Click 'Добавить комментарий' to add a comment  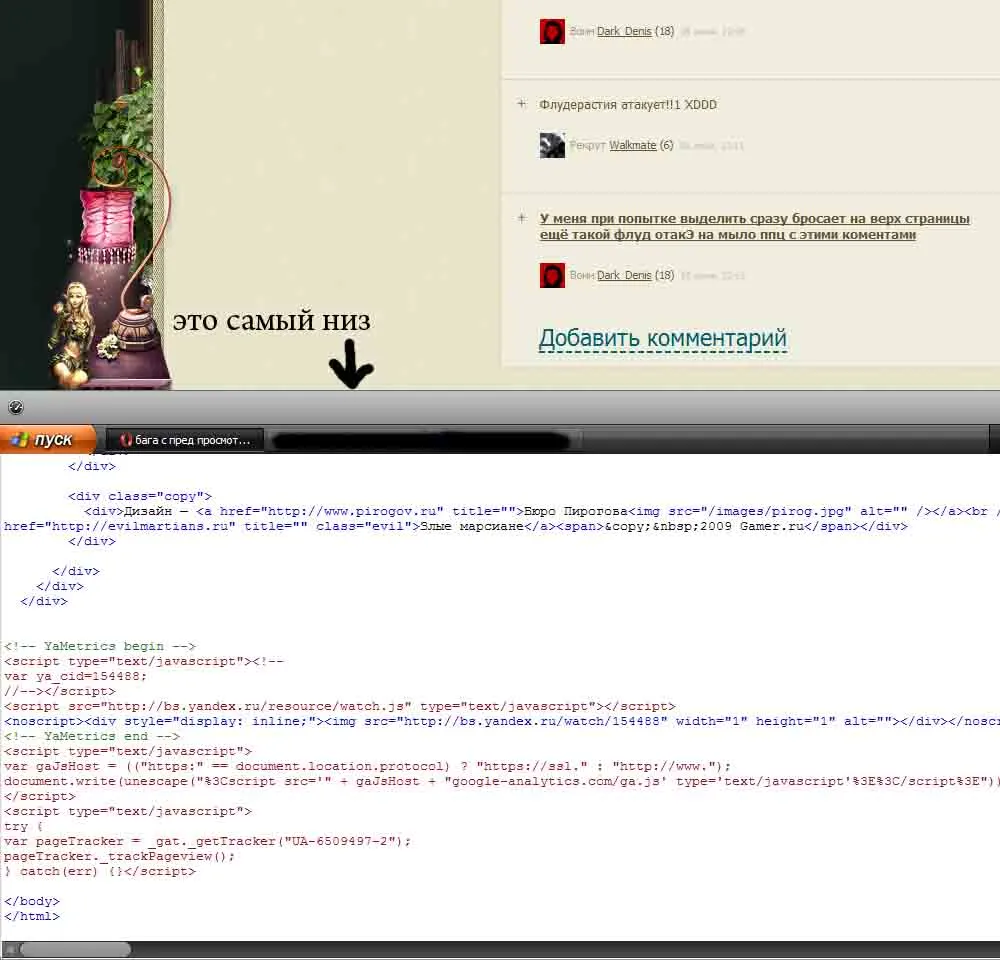tap(662, 338)
